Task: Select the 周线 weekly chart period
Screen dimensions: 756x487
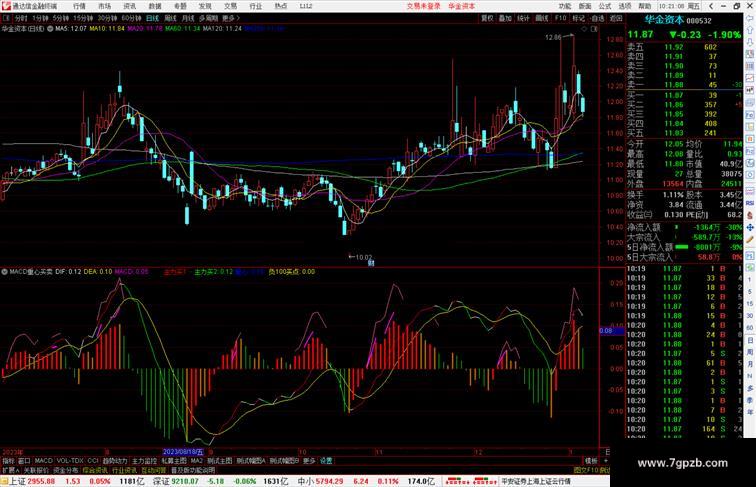Action: (170, 18)
